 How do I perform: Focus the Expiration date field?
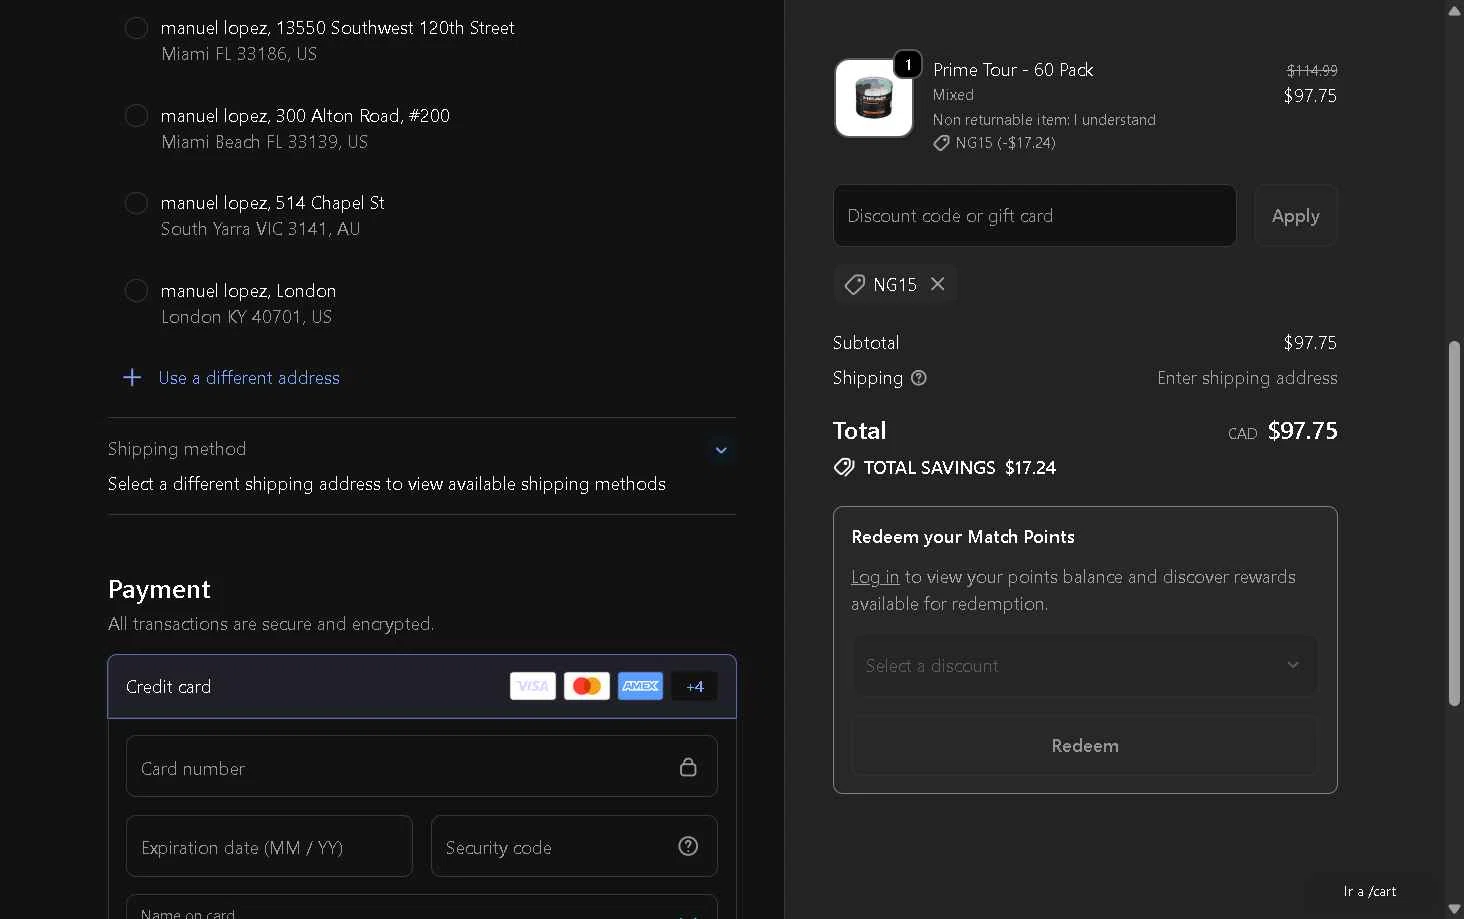click(269, 846)
